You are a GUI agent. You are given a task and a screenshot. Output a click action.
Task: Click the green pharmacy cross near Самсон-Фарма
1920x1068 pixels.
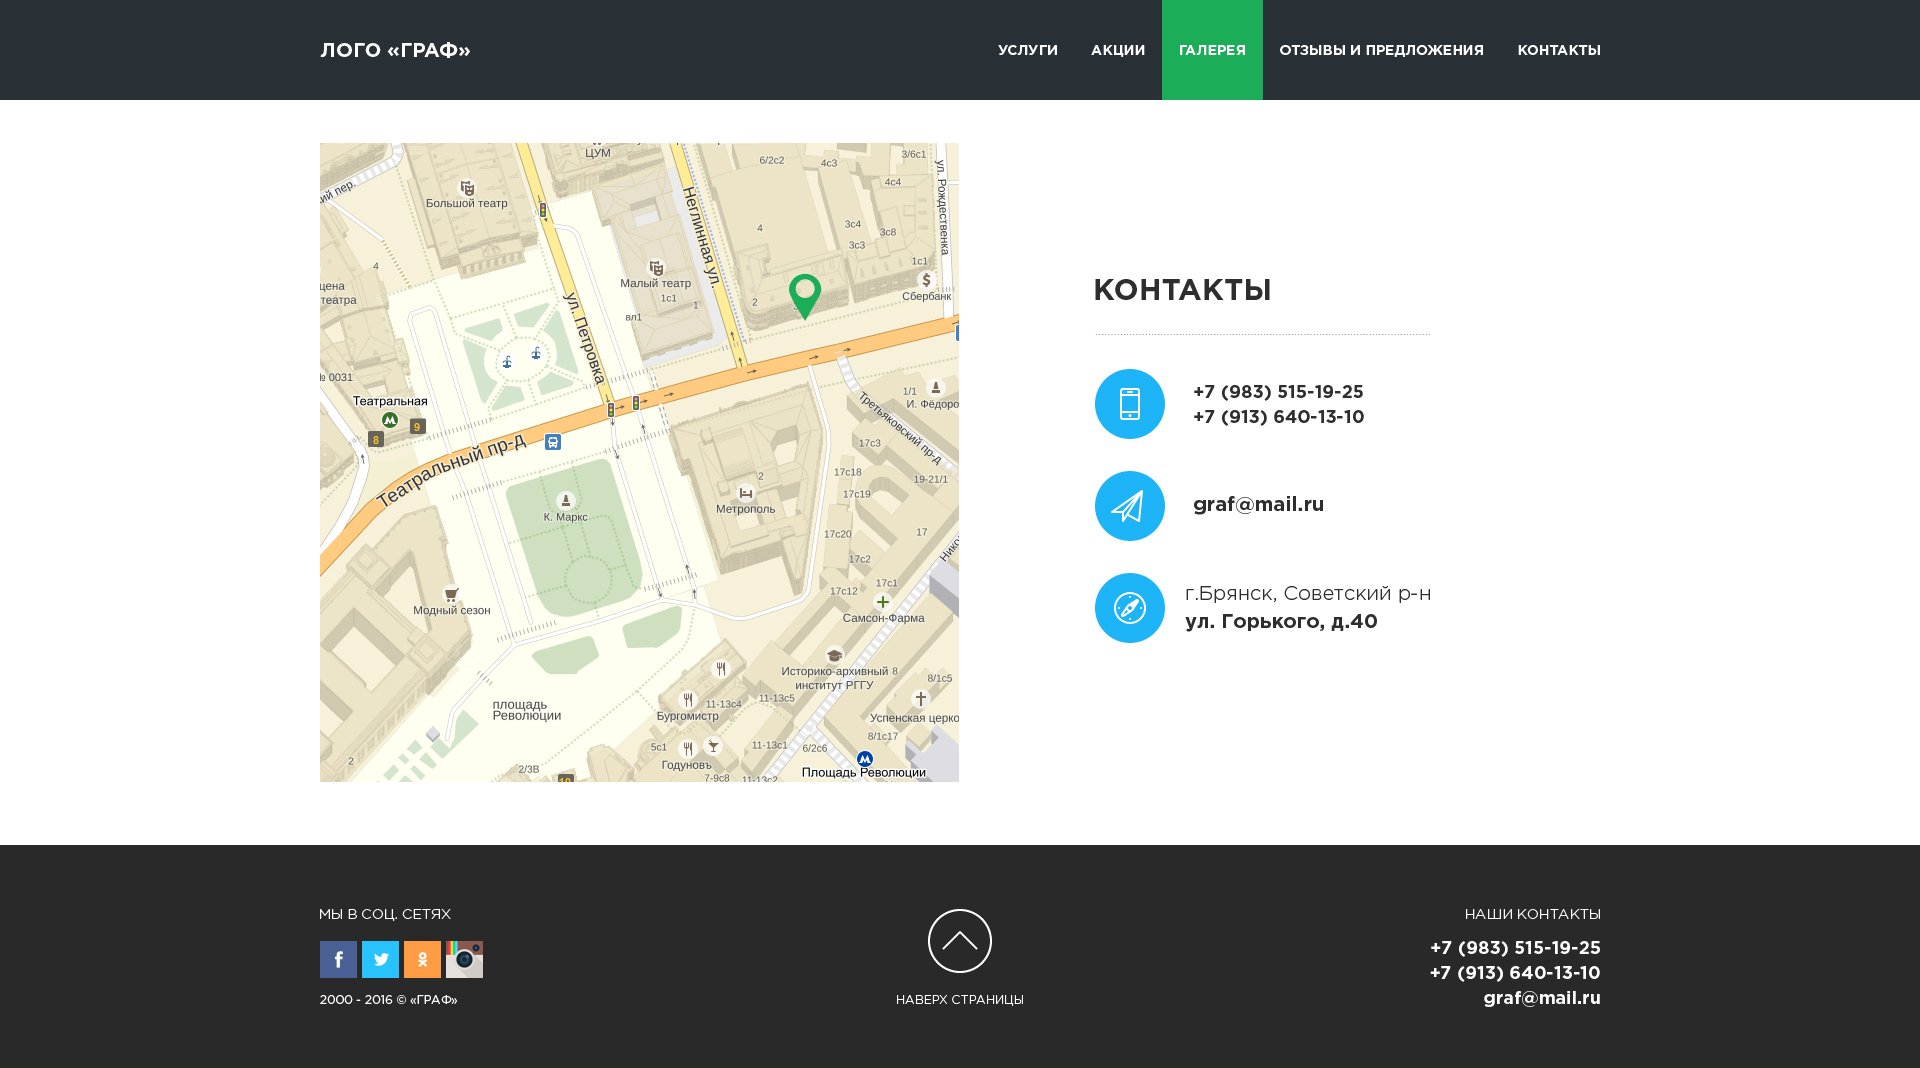click(884, 602)
